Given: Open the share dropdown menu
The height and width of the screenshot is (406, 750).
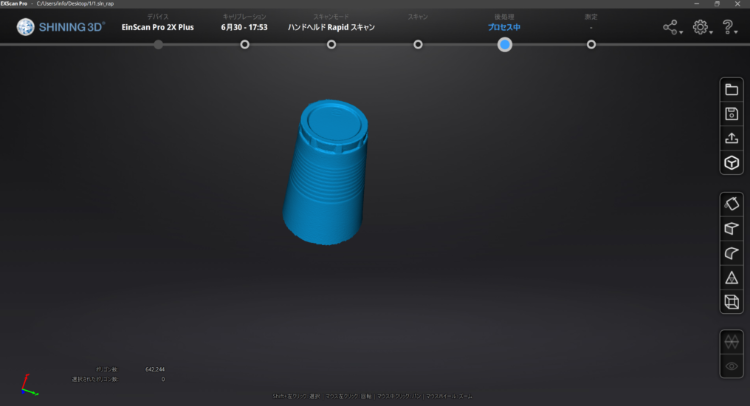Looking at the screenshot, I should coord(671,28).
